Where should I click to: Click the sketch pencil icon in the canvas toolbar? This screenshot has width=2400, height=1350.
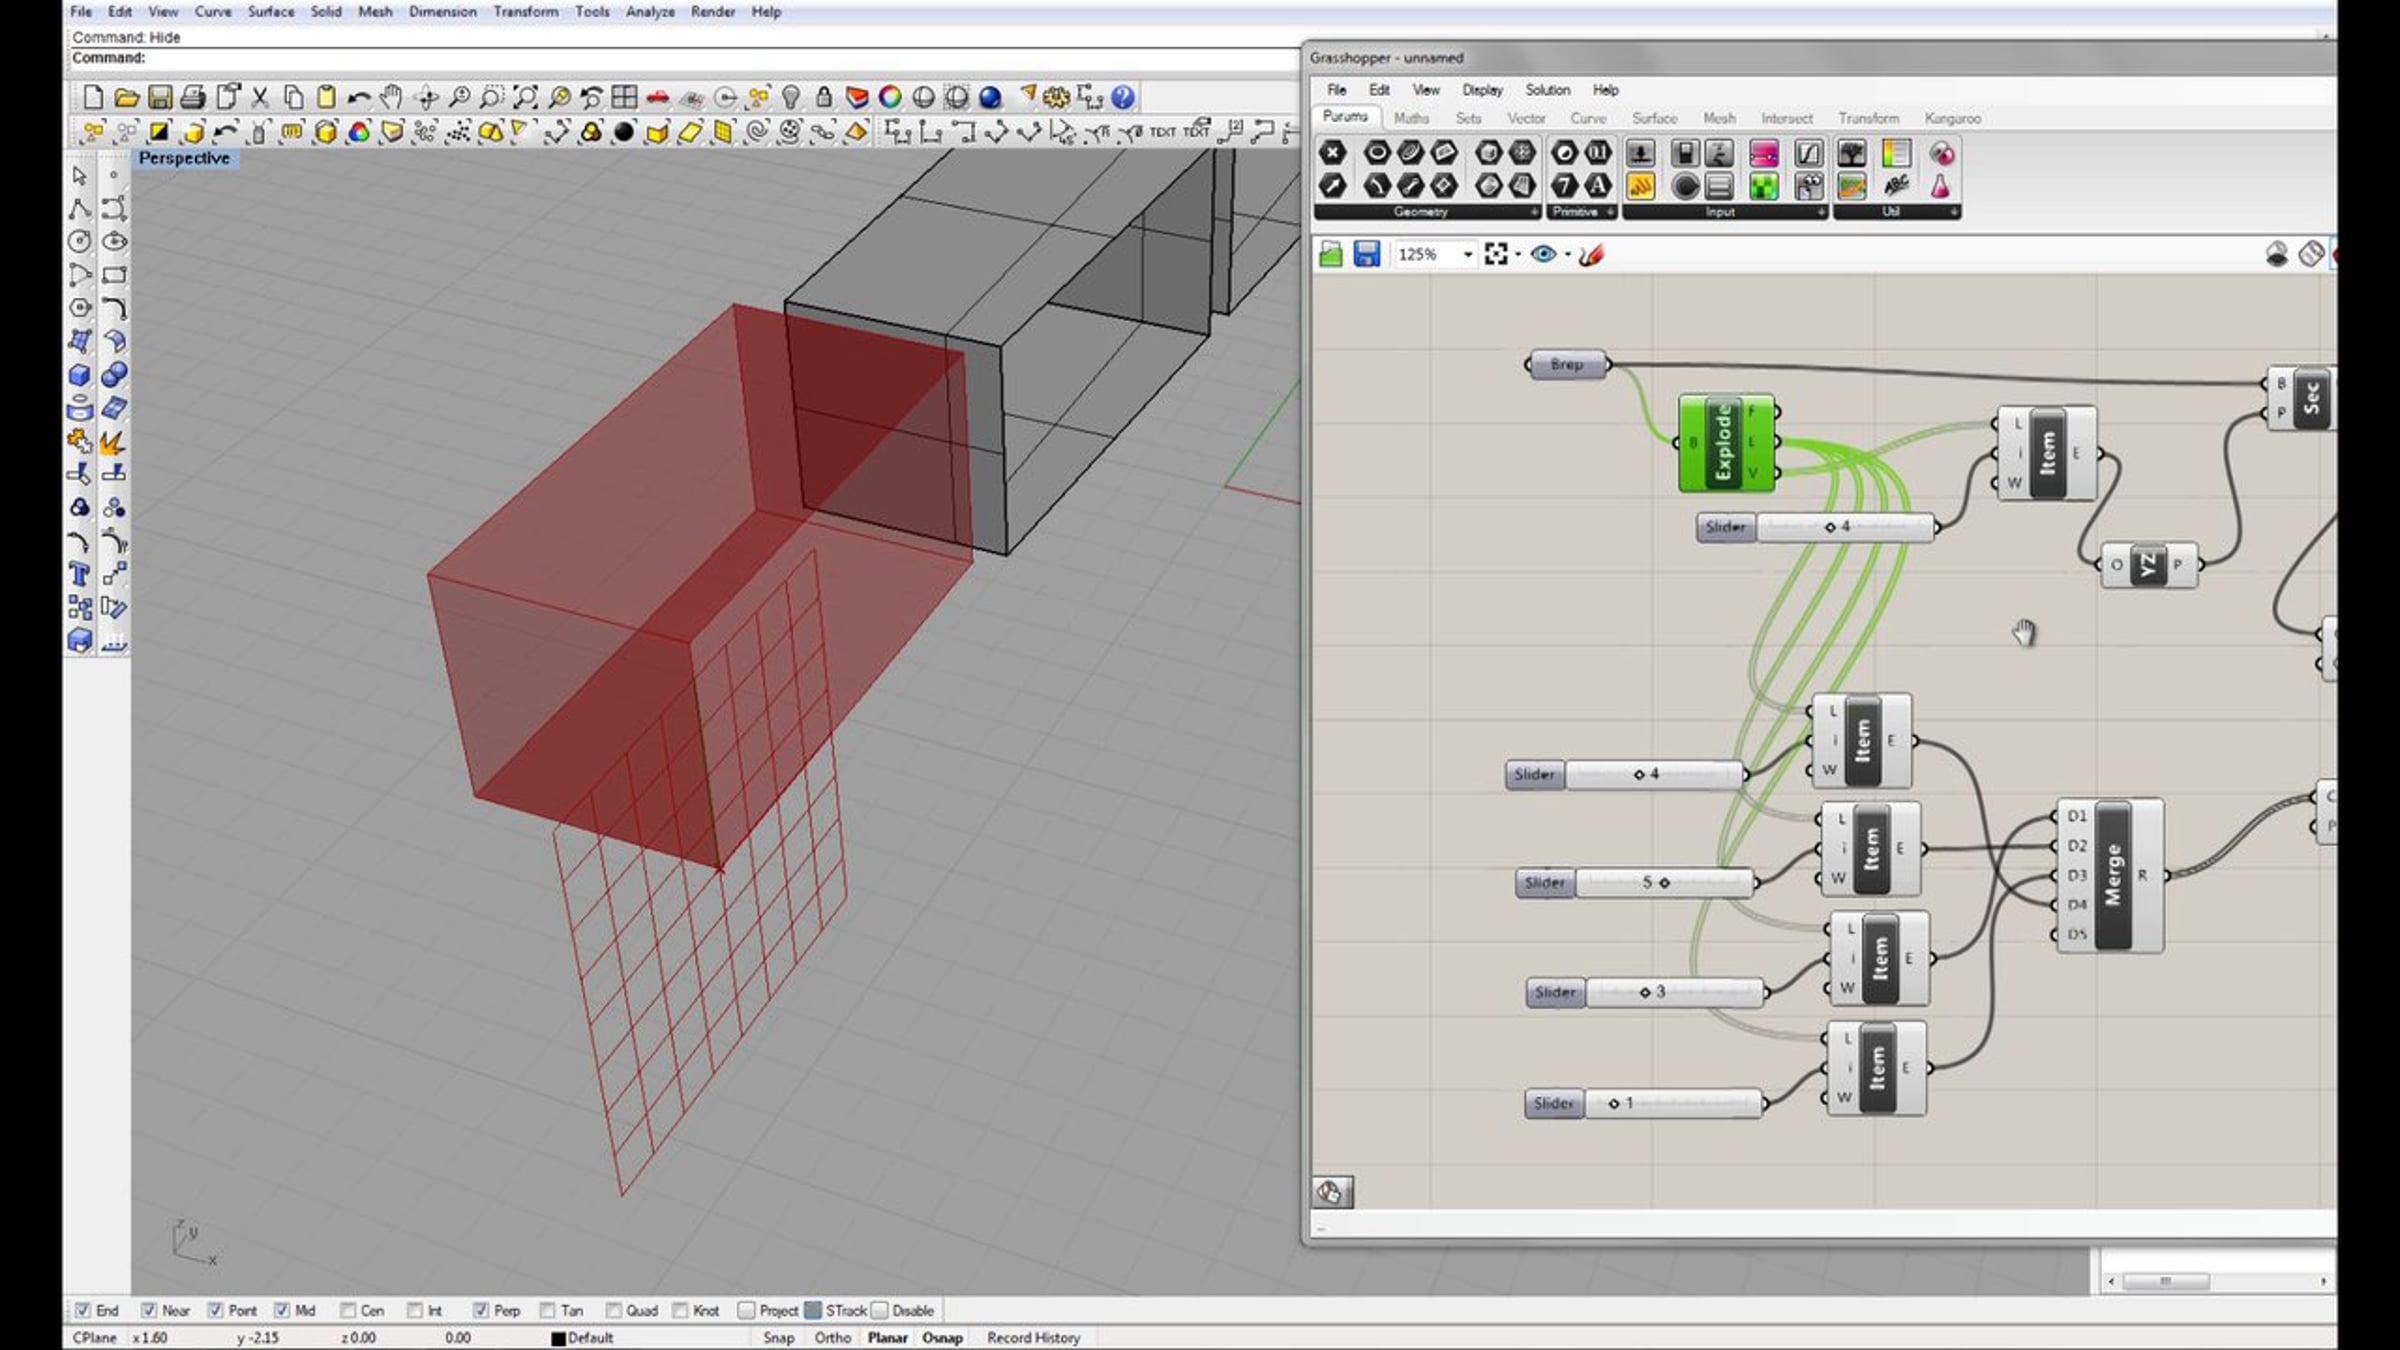(1592, 255)
